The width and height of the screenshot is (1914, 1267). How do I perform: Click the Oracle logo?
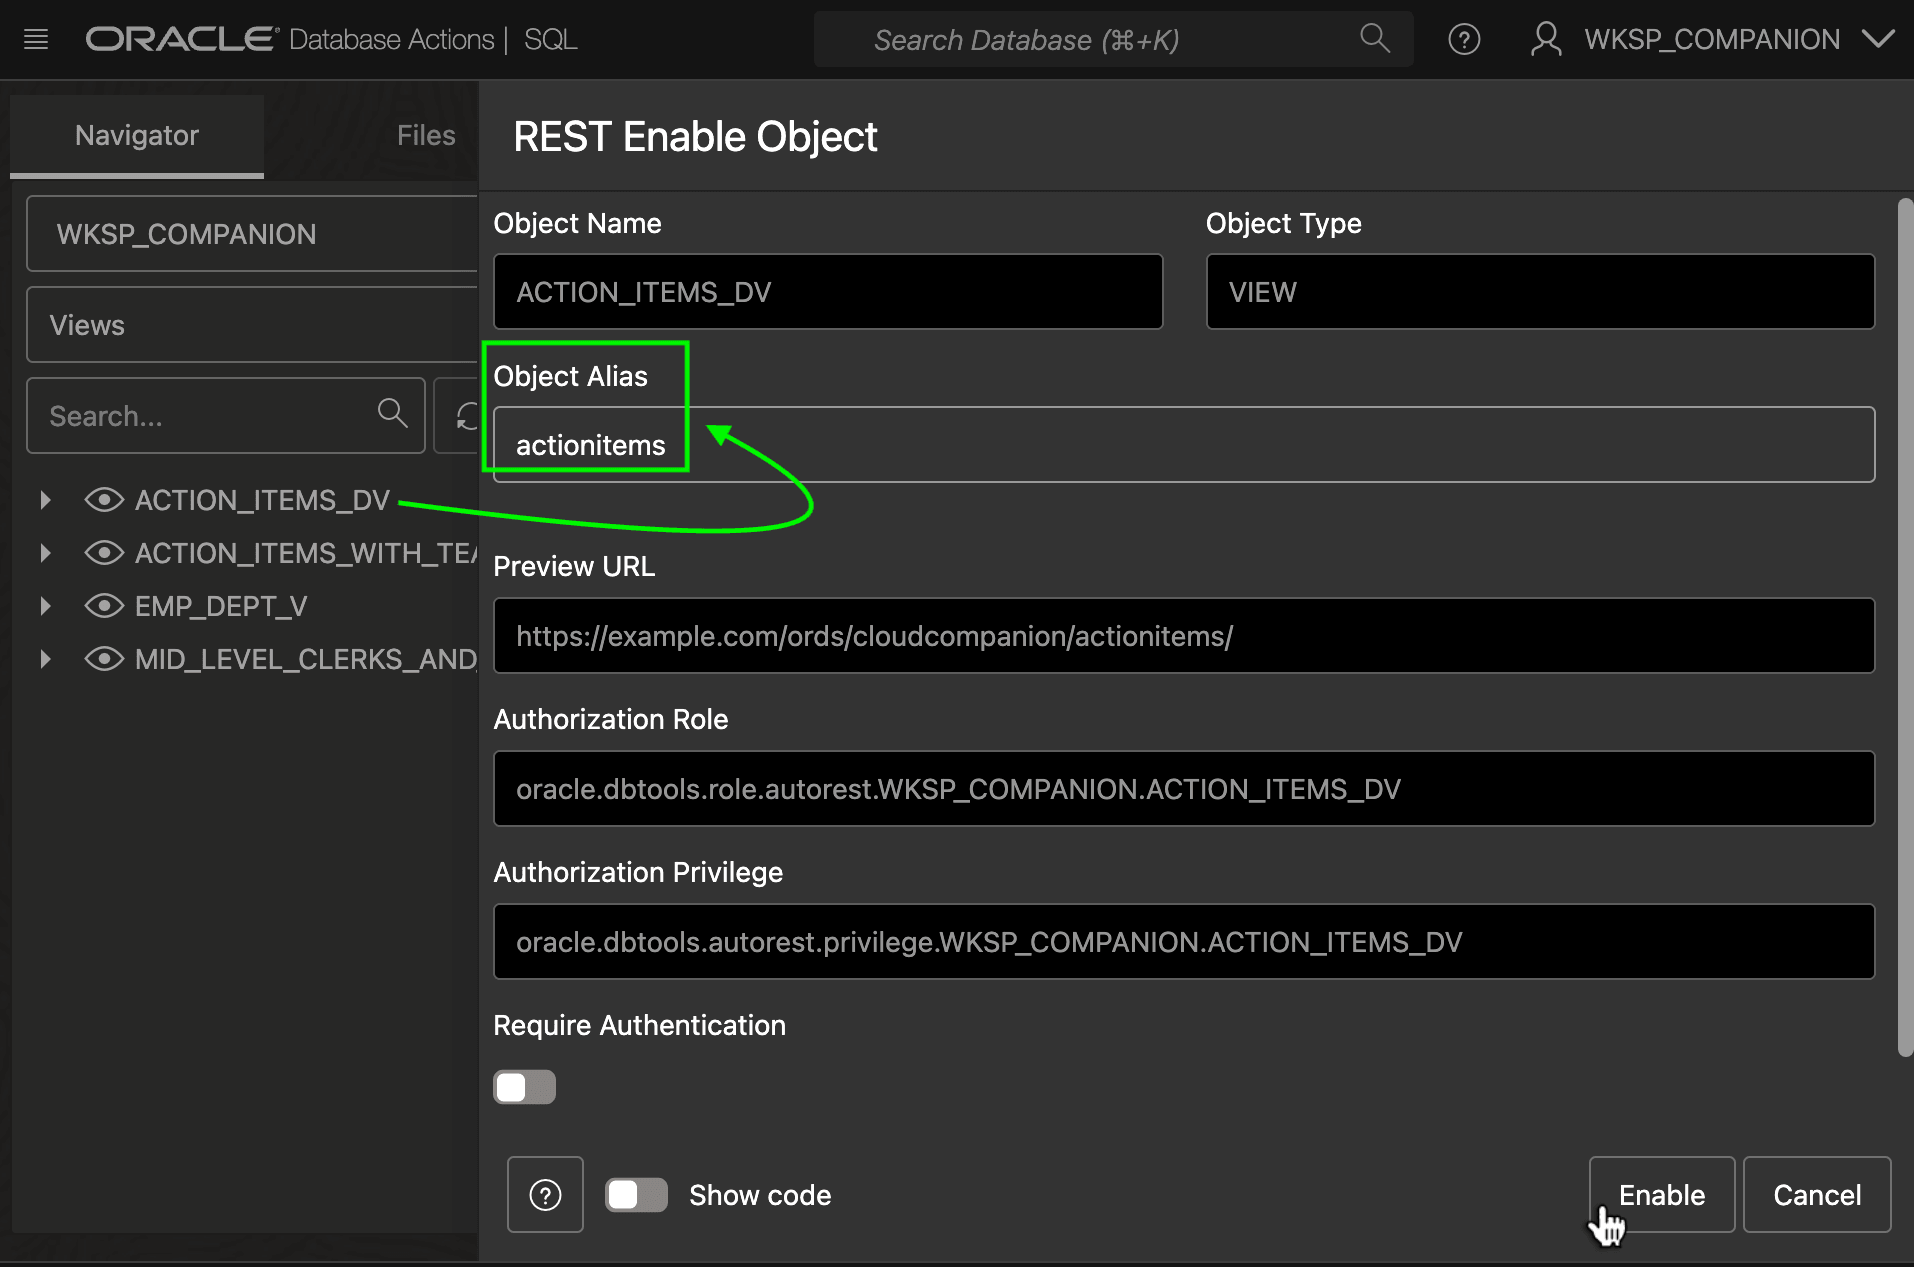point(182,39)
